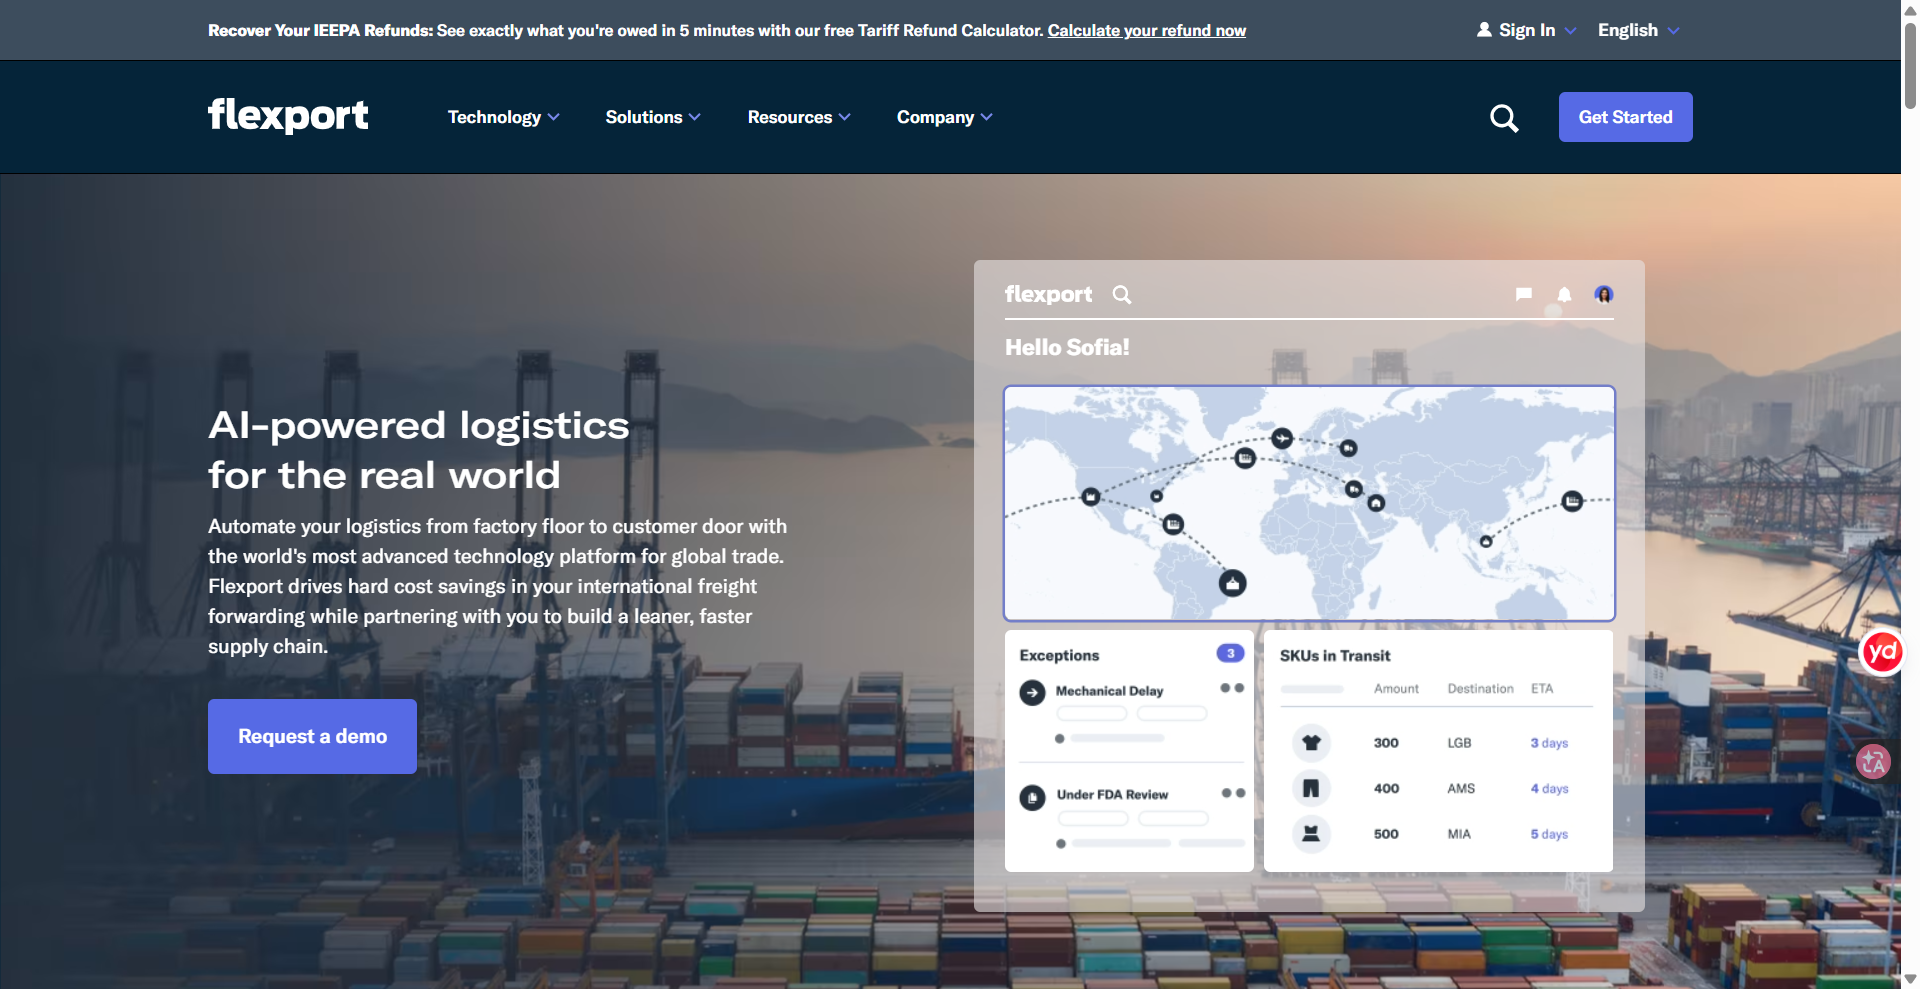The image size is (1920, 989).
Task: Click the Under FDA Review status icon
Action: click(1032, 797)
